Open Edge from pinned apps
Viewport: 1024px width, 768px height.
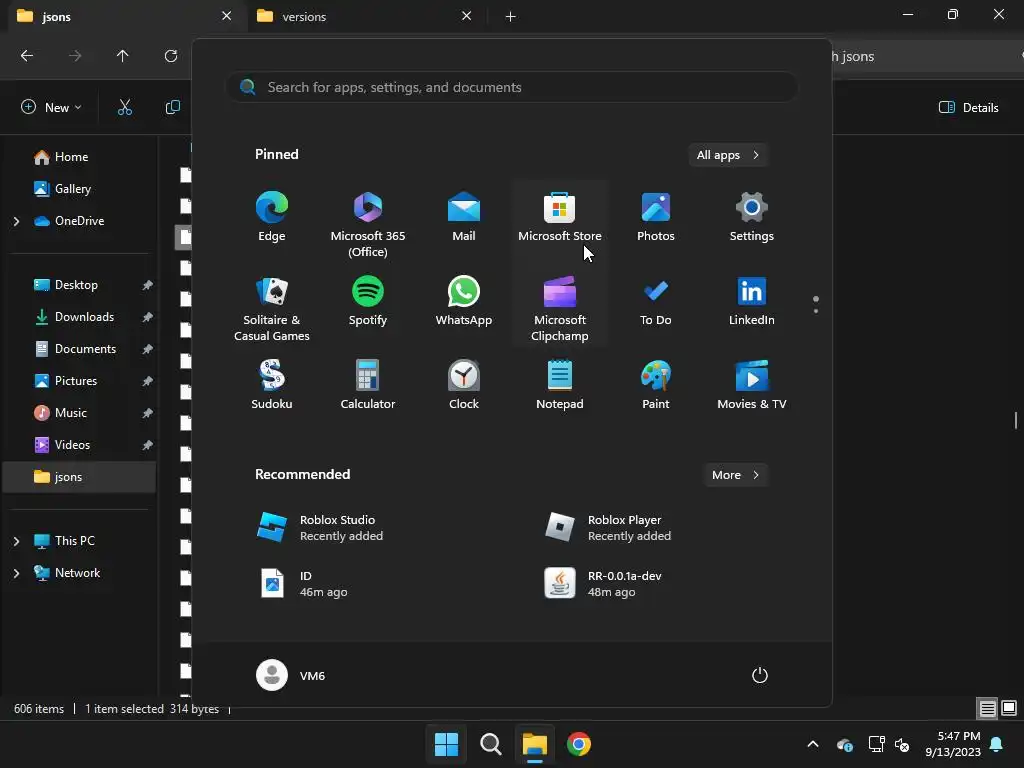(272, 217)
